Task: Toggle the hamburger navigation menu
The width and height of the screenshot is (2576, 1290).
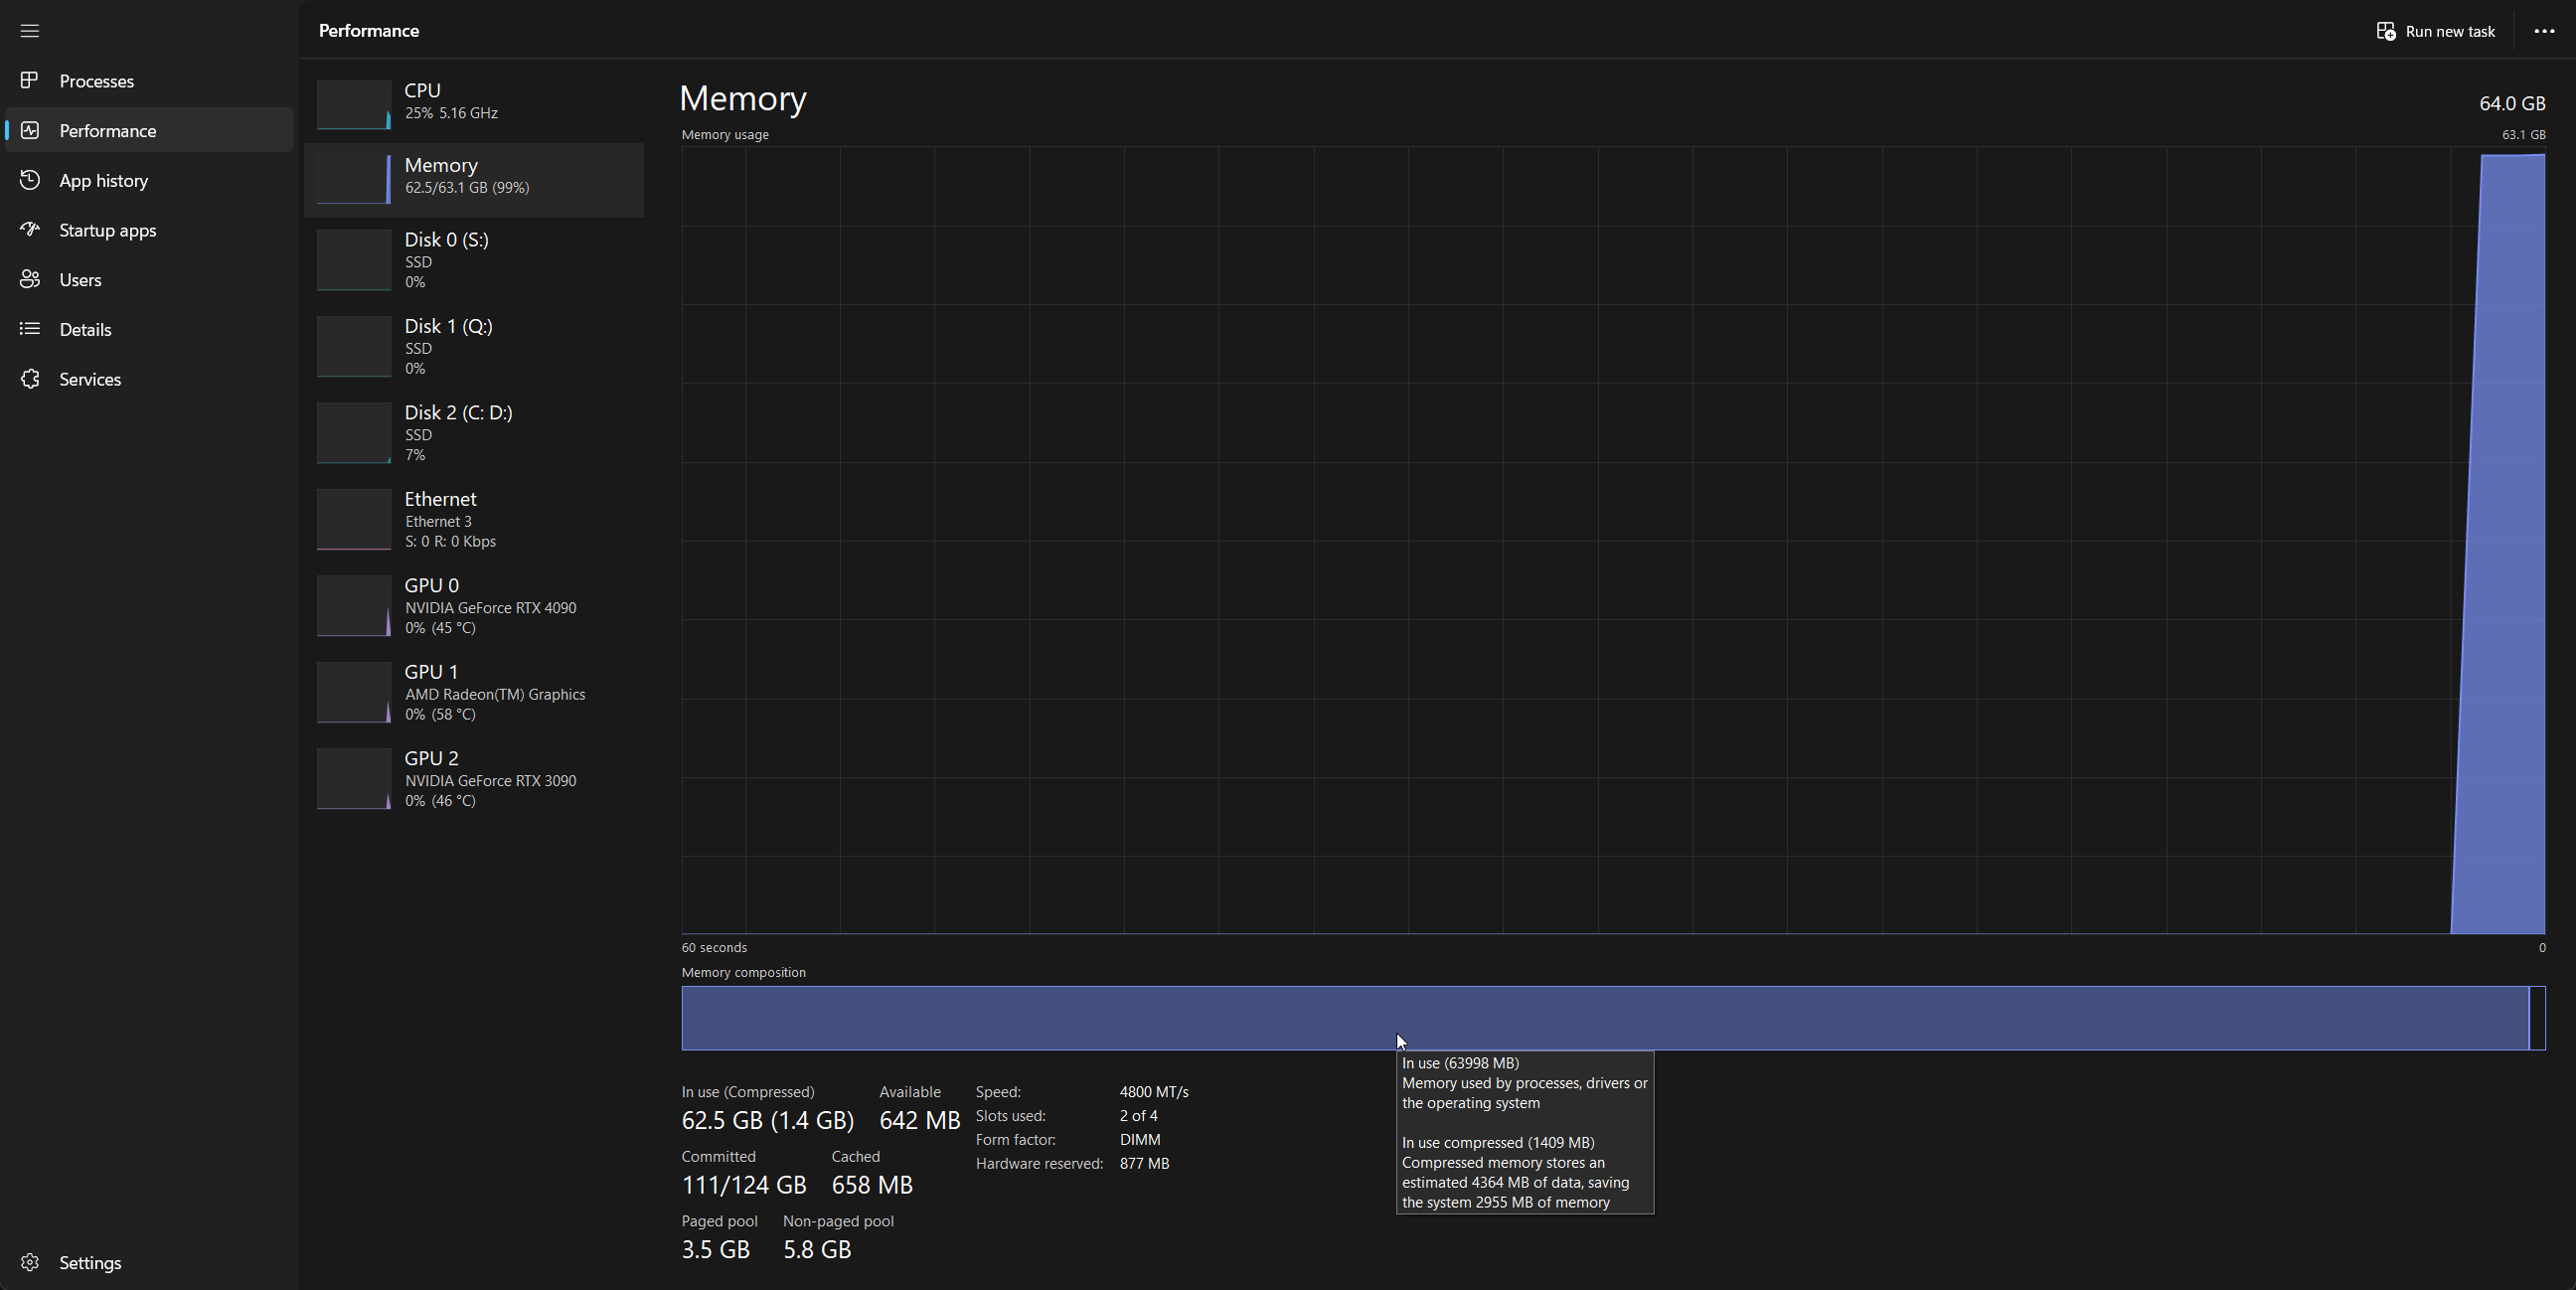Action: pos(30,31)
